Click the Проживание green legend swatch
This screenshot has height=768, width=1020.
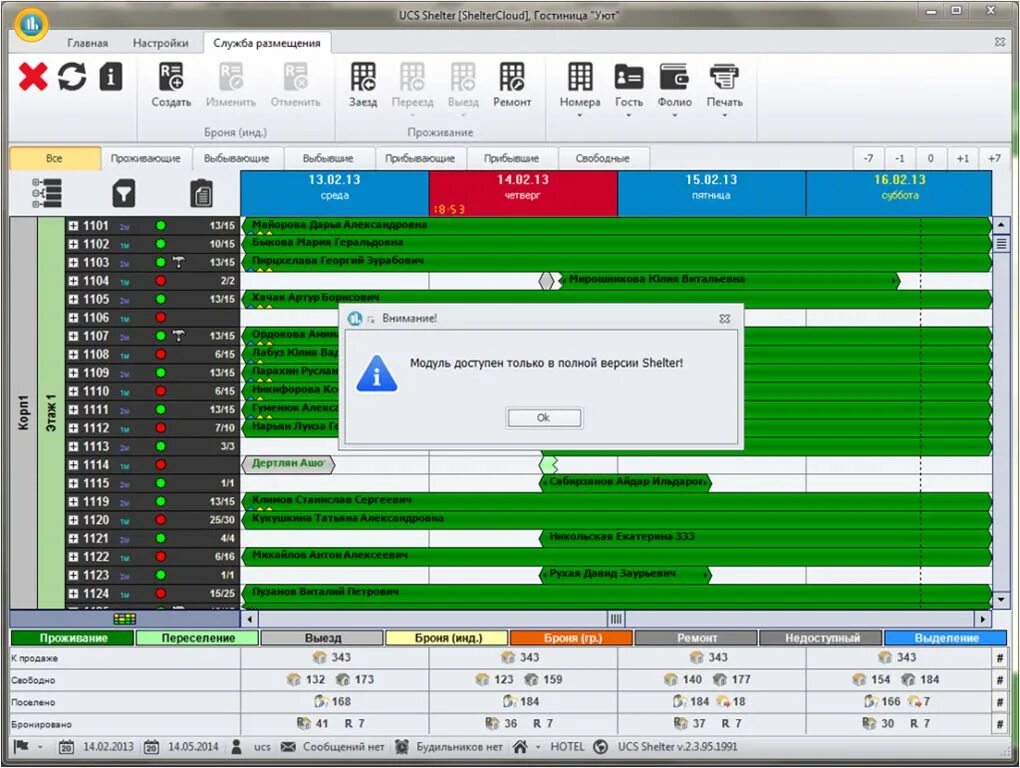tap(73, 638)
